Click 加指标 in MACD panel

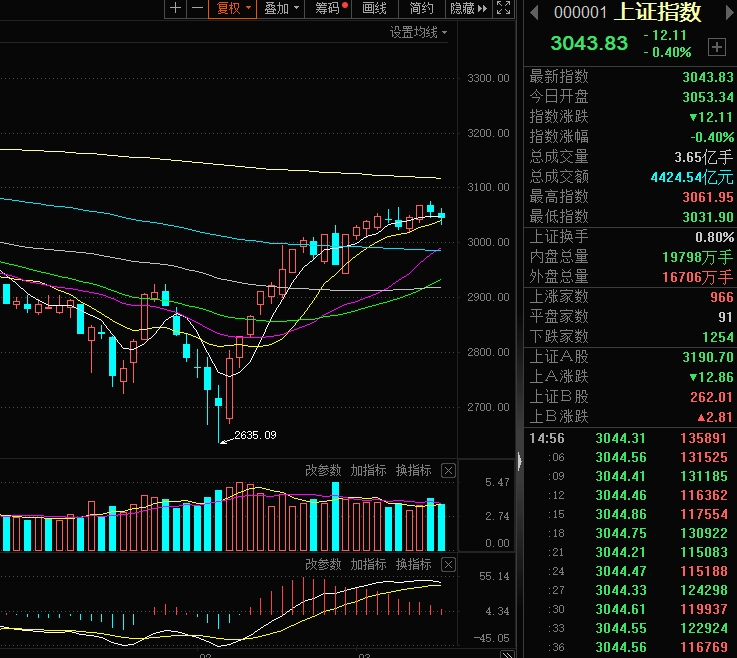click(x=368, y=564)
